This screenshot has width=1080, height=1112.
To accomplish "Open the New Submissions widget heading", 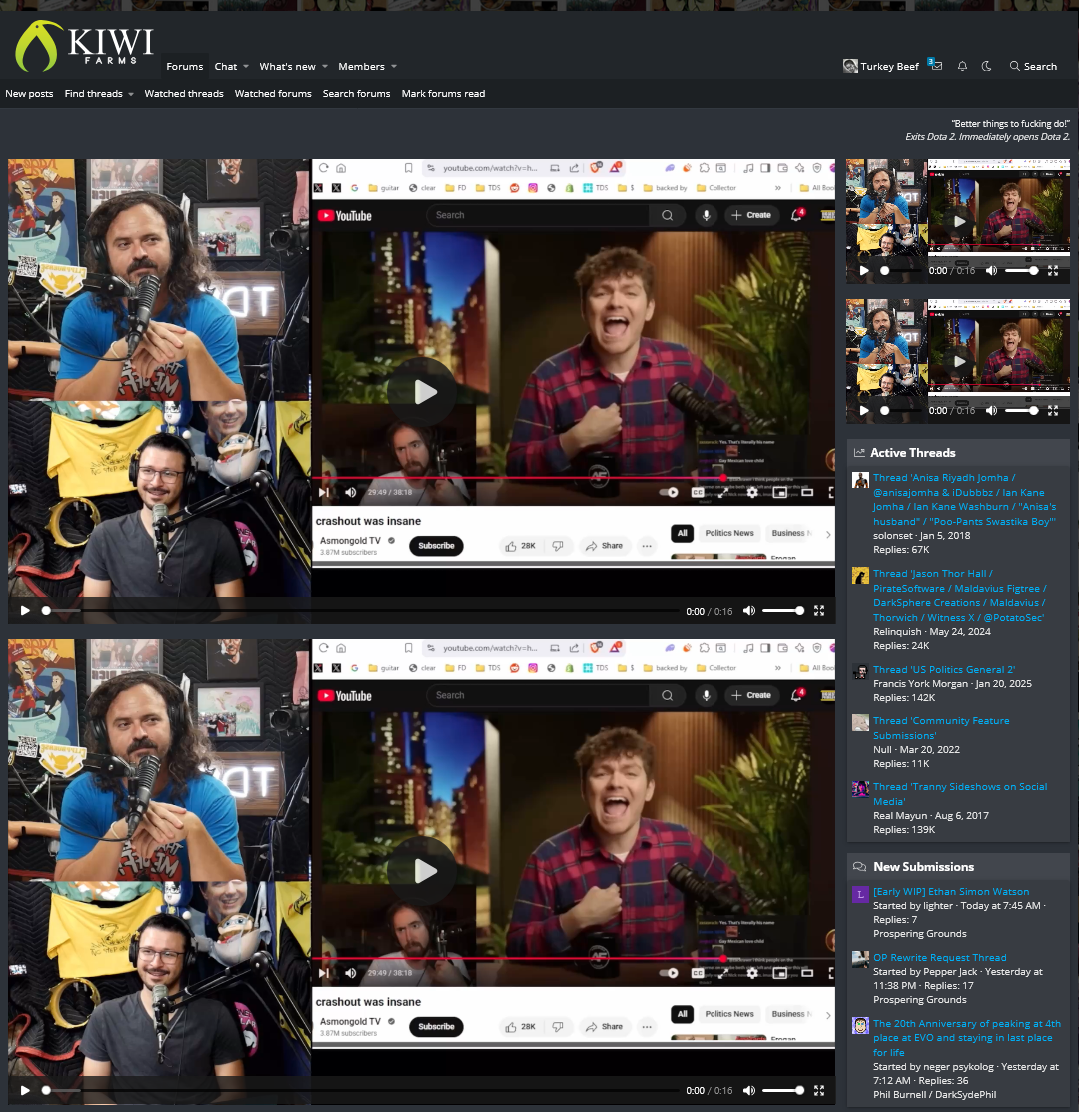I will tap(923, 867).
